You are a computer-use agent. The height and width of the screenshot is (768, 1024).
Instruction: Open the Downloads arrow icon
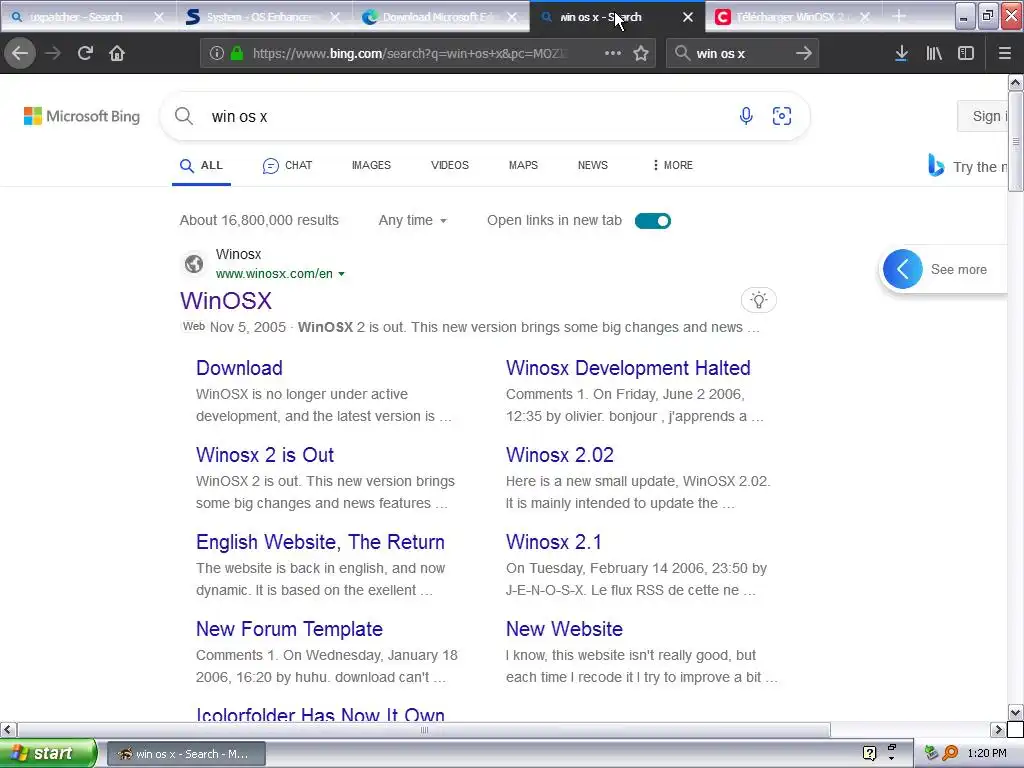coord(901,53)
